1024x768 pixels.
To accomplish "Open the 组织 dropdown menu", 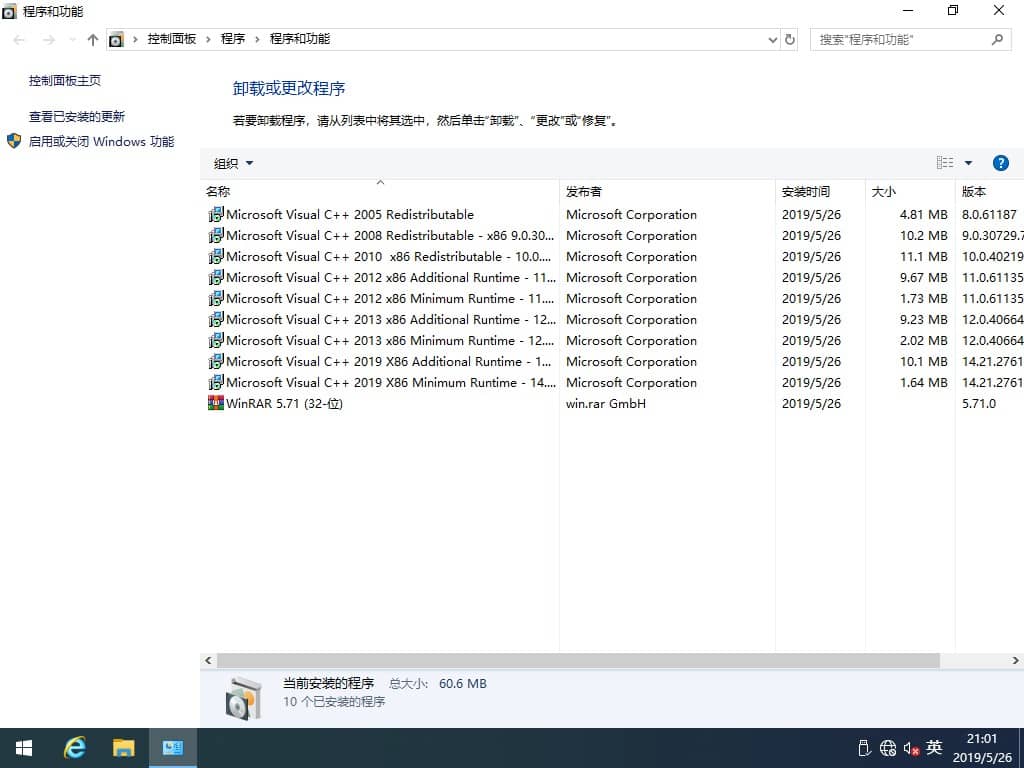I will pos(232,162).
